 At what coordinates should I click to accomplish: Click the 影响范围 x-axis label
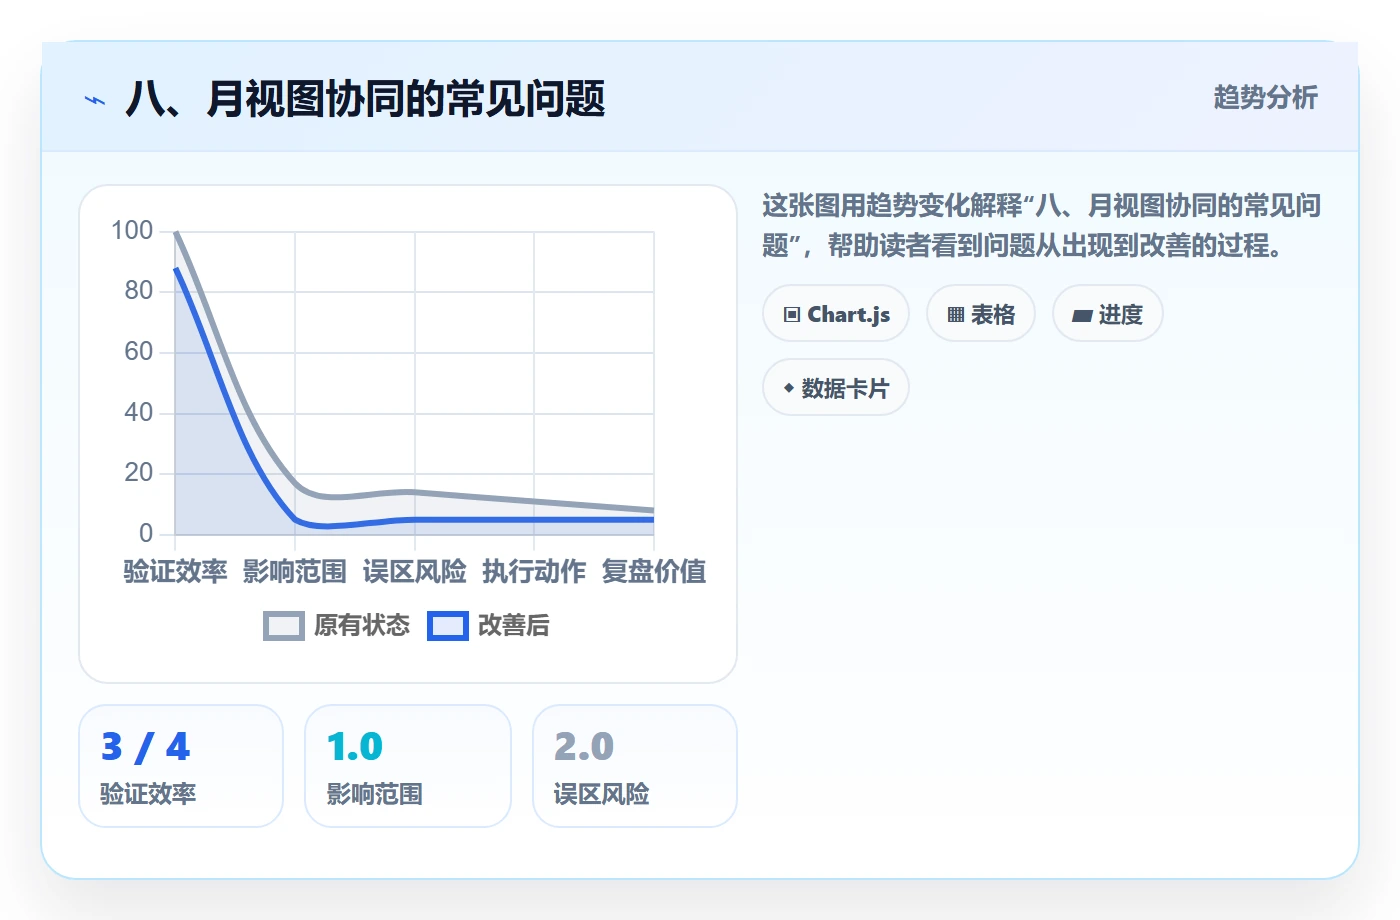295,571
